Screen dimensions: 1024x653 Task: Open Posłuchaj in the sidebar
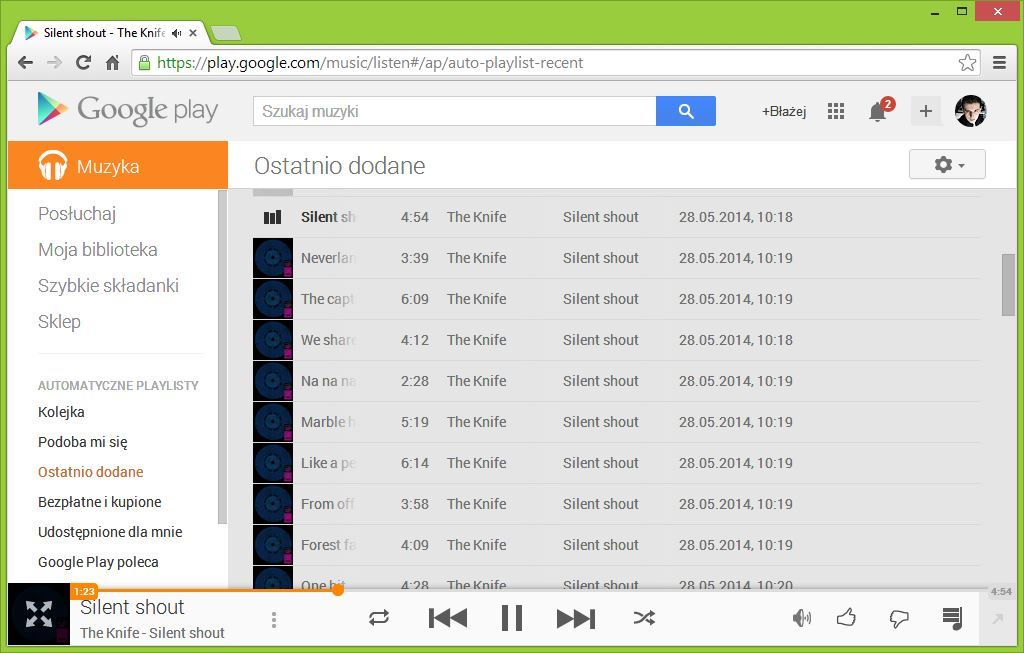click(77, 214)
